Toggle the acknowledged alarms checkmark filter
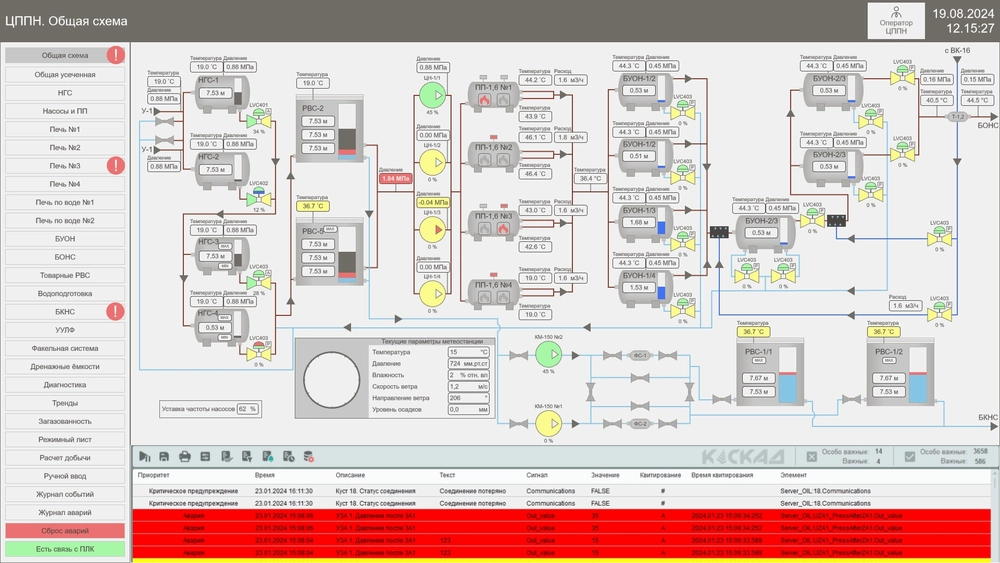 [x=909, y=456]
